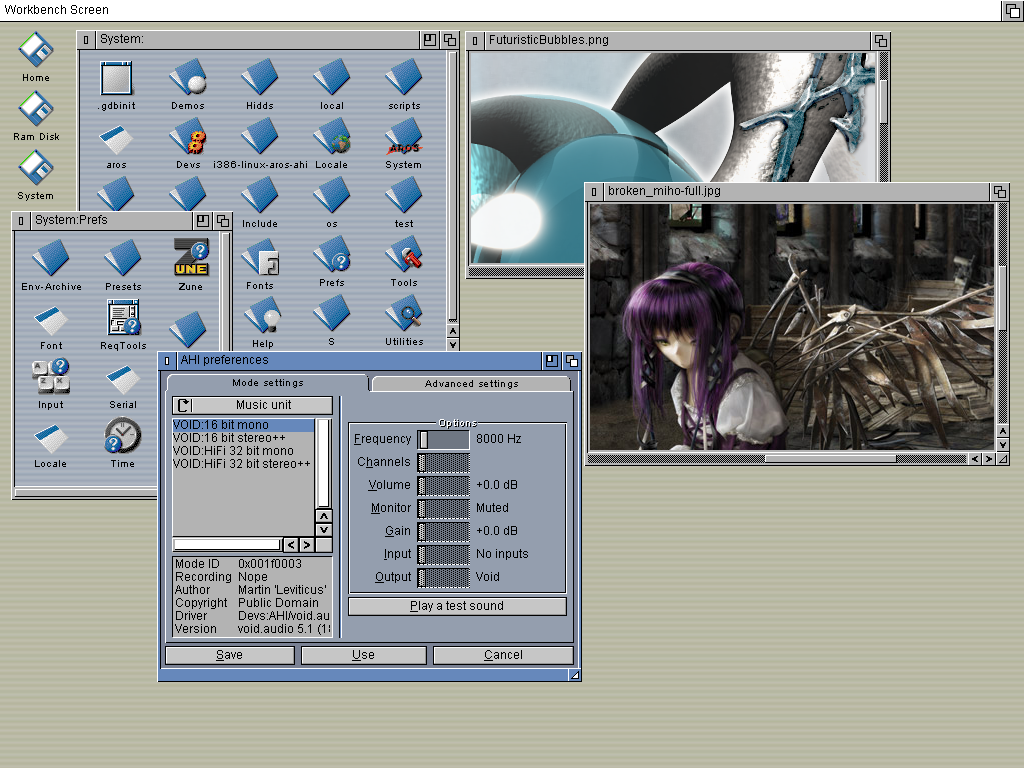Open the Music unit cycle selector

(253, 405)
